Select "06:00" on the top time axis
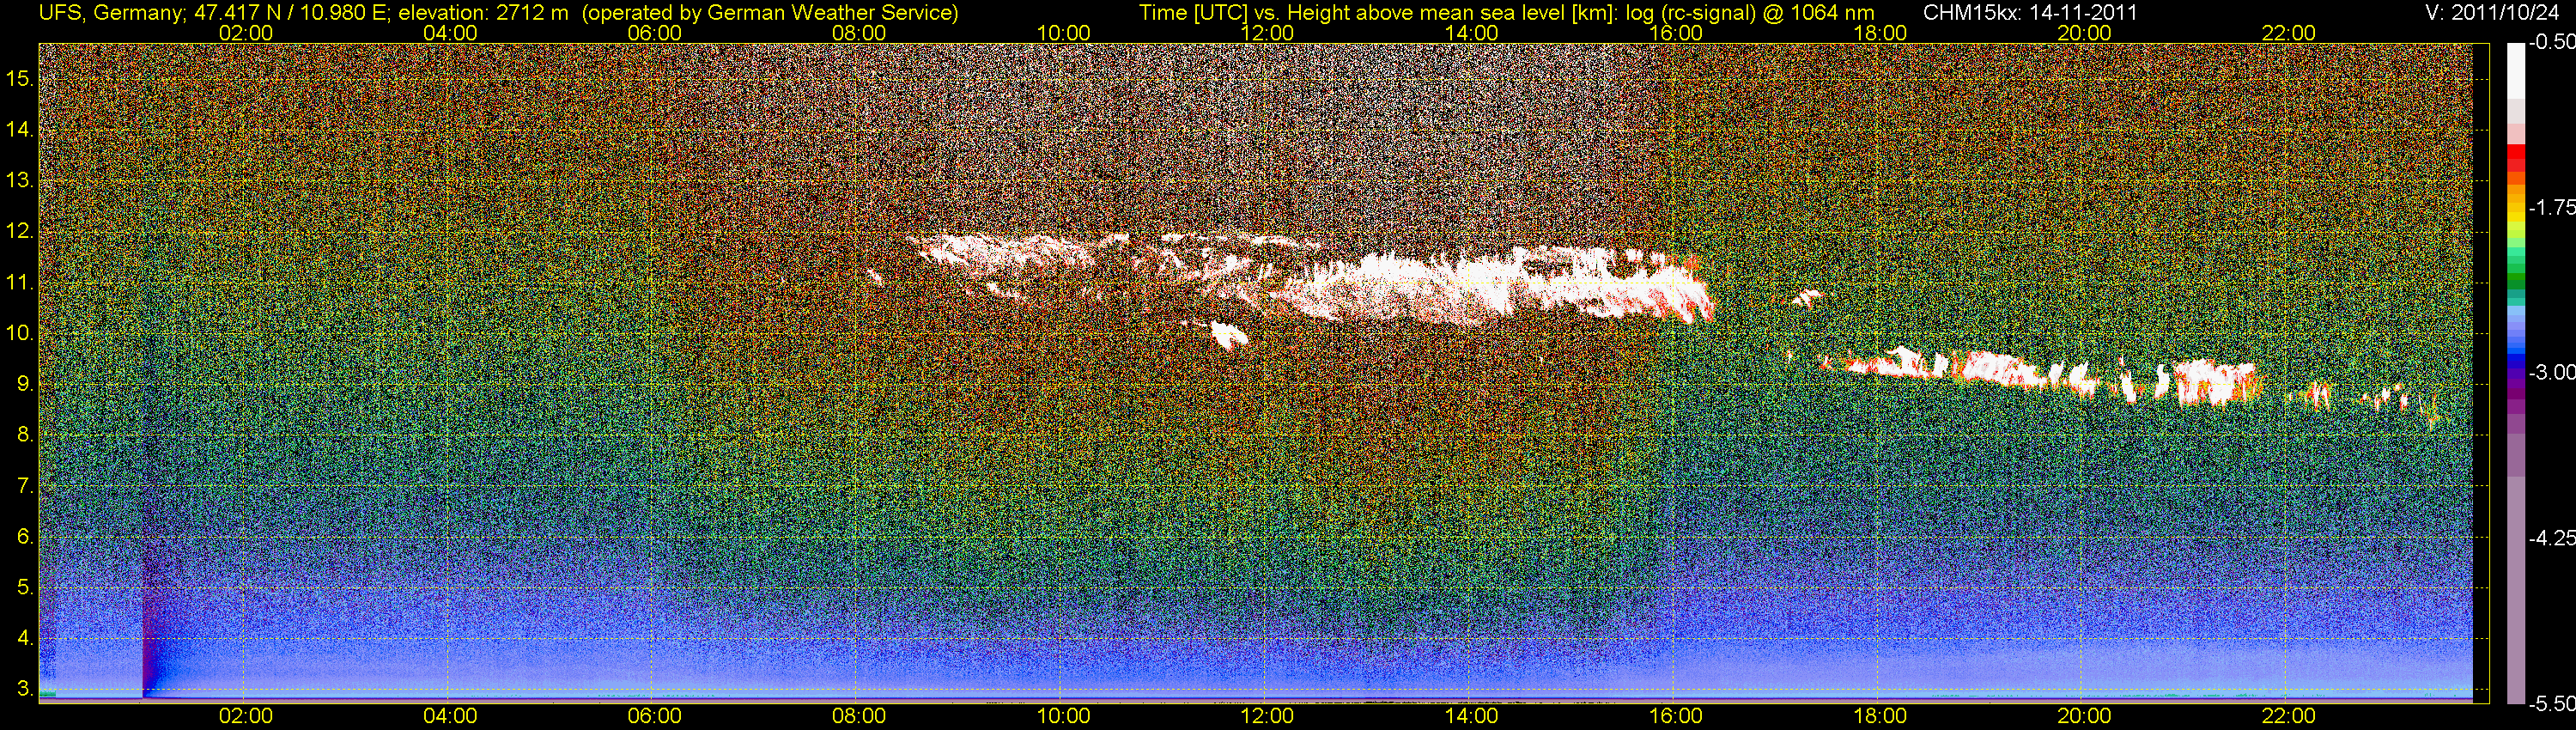The height and width of the screenshot is (730, 2576). point(654,33)
